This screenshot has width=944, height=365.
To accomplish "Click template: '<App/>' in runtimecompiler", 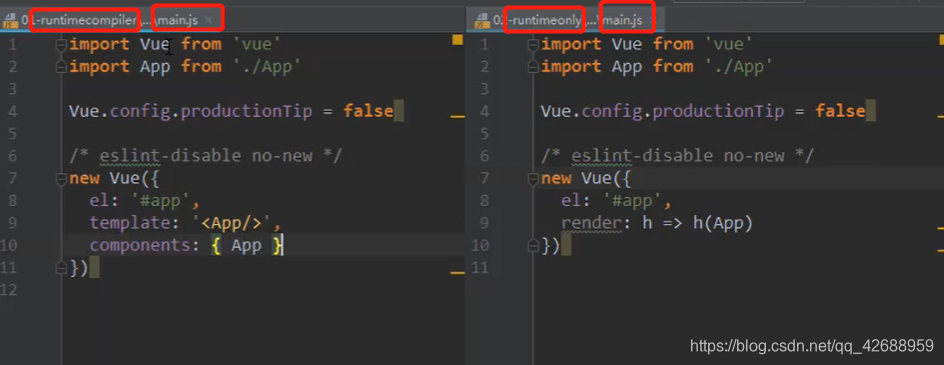I will pyautogui.click(x=186, y=223).
